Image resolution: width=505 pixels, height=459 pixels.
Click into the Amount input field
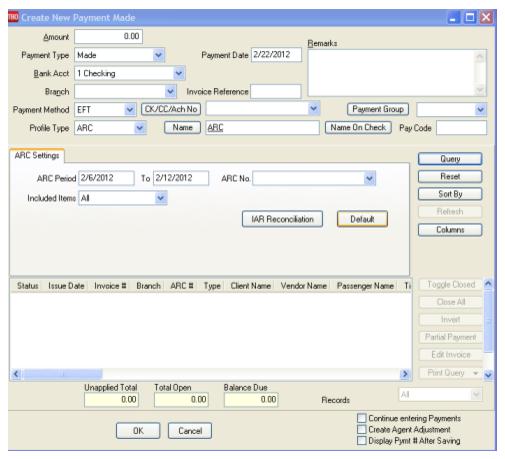pyautogui.click(x=109, y=36)
